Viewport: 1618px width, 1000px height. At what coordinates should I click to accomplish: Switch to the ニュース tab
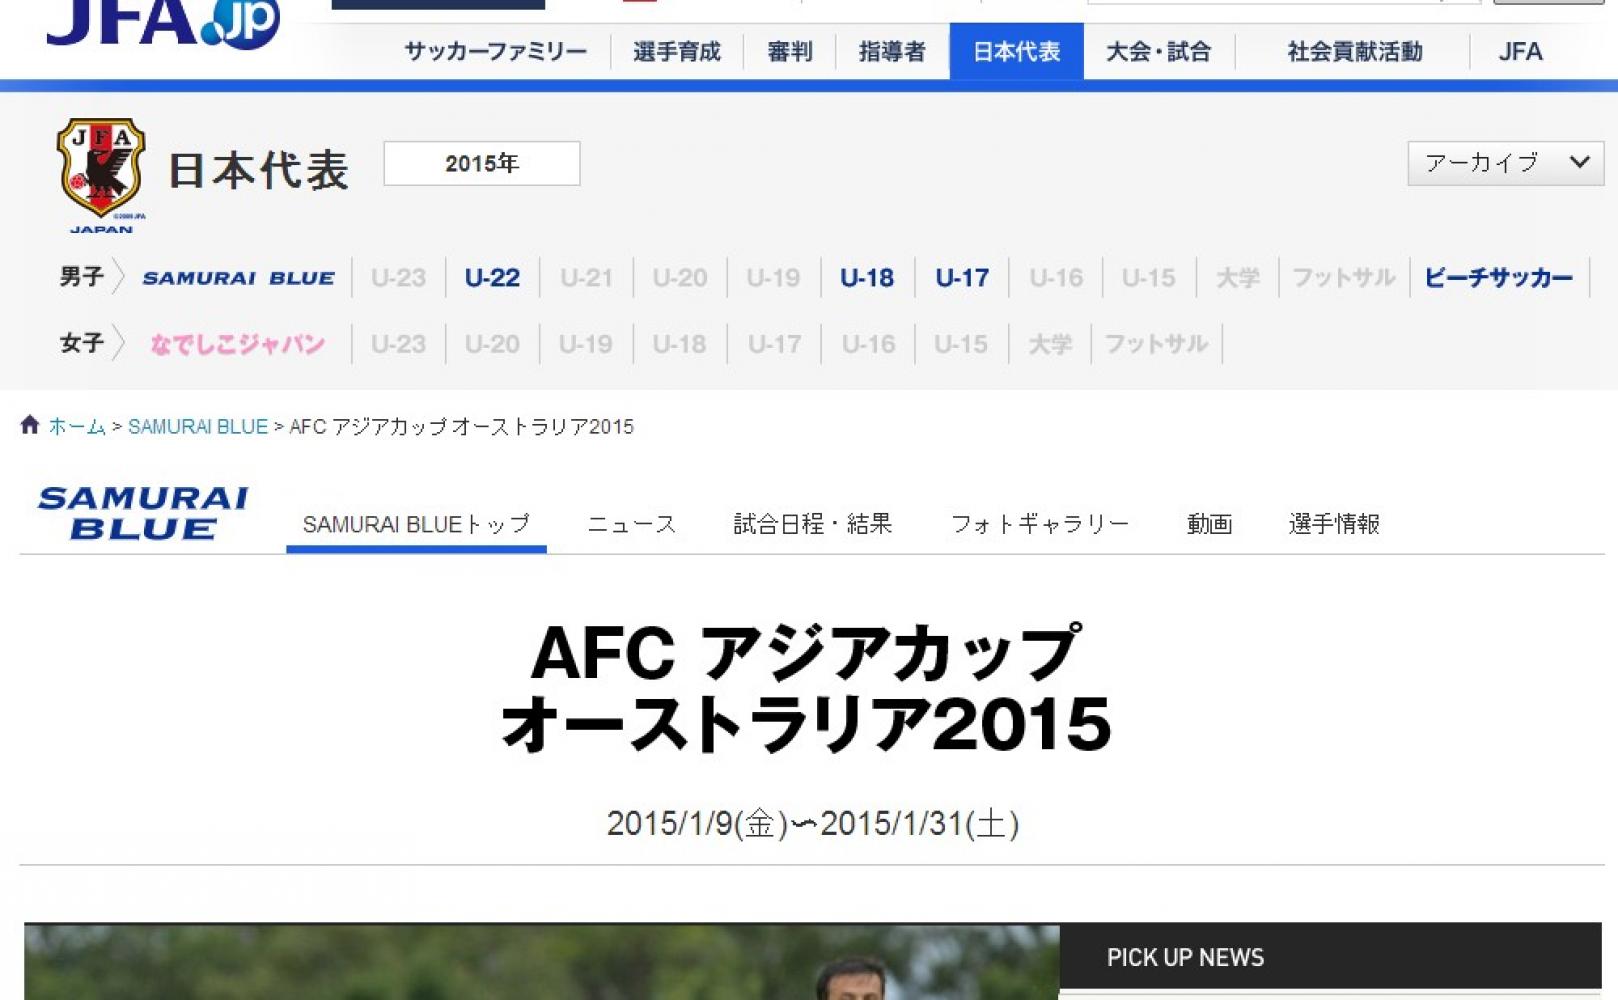pos(631,524)
